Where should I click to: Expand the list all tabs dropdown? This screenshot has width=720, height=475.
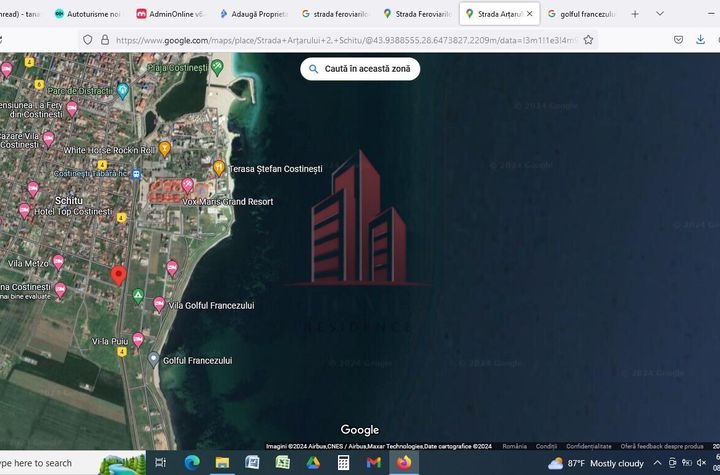pyautogui.click(x=660, y=14)
